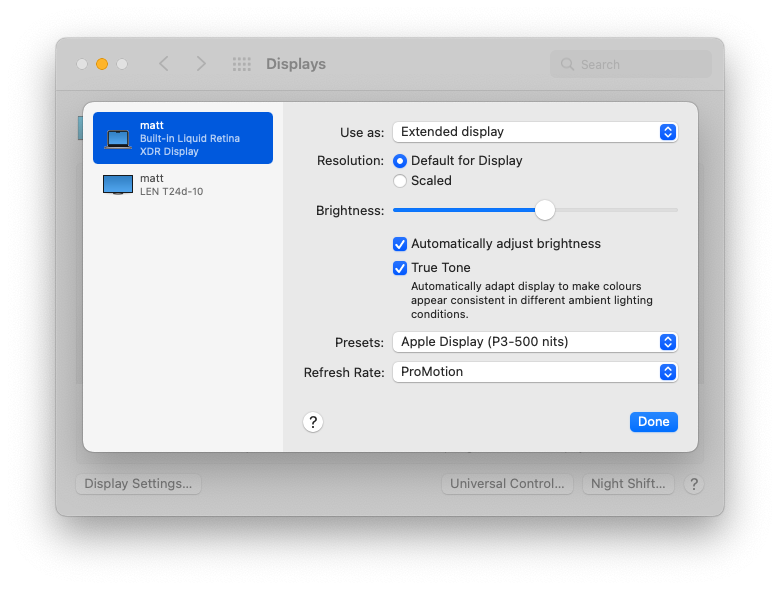Click the Done button
The width and height of the screenshot is (780, 590).
click(654, 422)
